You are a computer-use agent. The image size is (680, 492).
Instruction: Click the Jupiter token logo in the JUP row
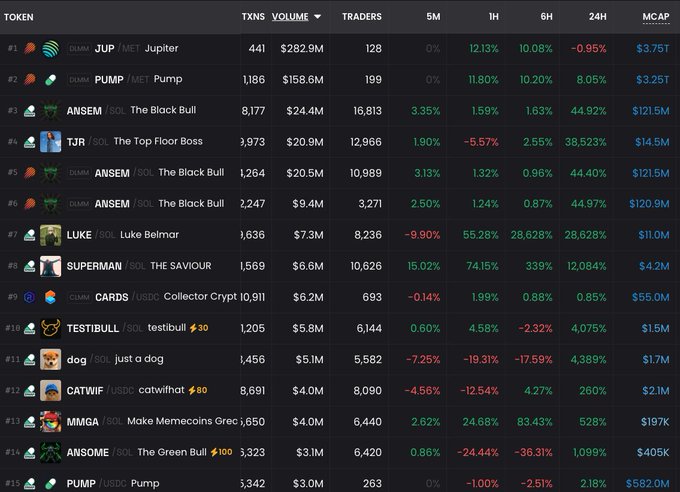[x=51, y=49]
